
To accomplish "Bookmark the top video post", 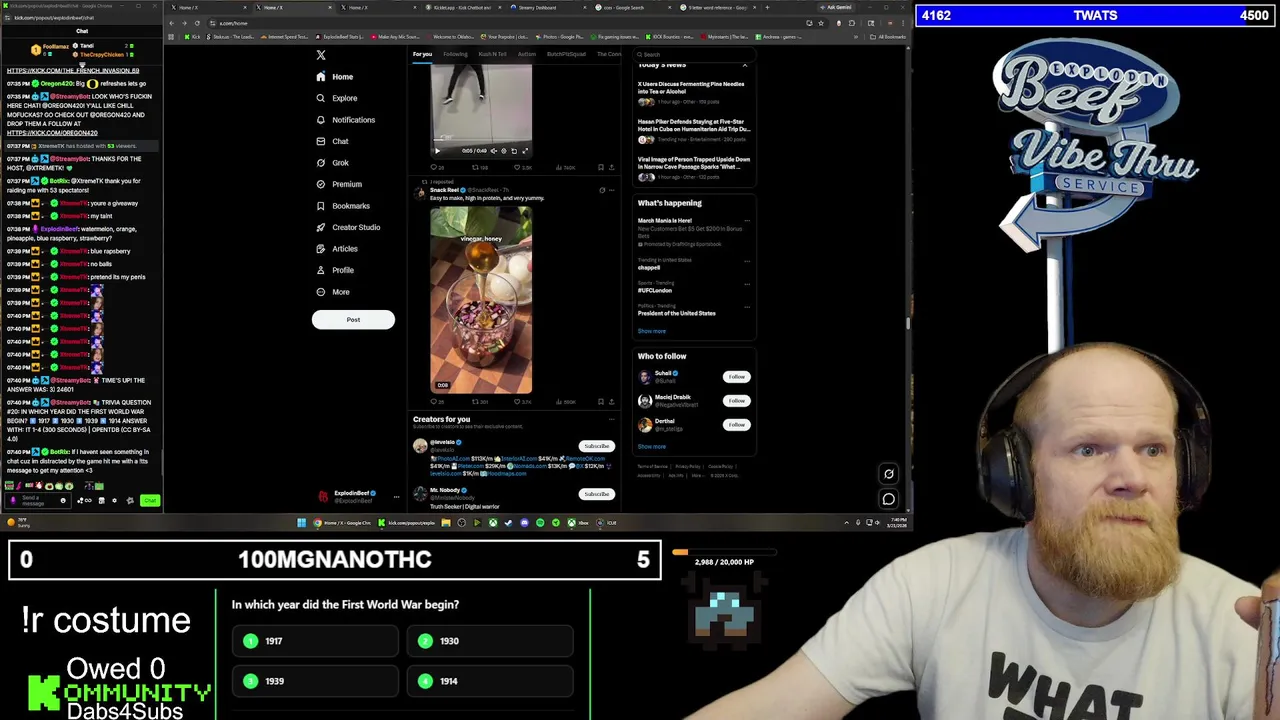I will (600, 167).
